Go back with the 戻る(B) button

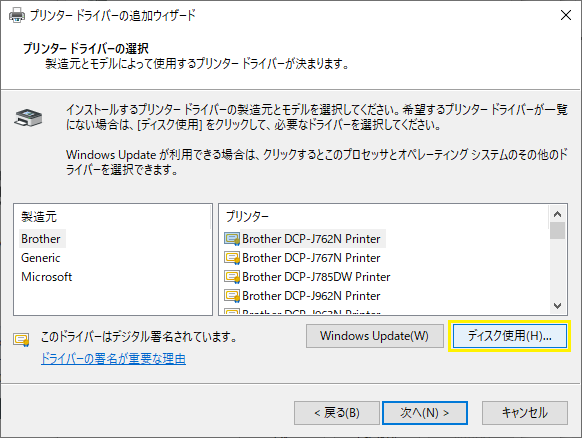point(337,413)
